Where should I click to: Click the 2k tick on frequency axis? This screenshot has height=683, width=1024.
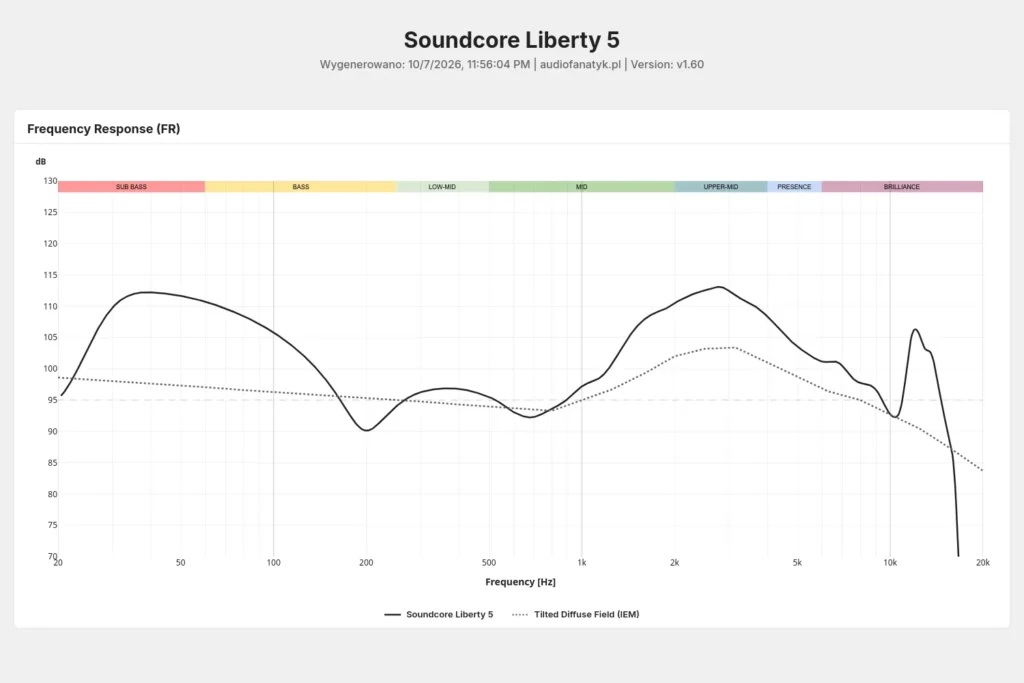point(675,562)
